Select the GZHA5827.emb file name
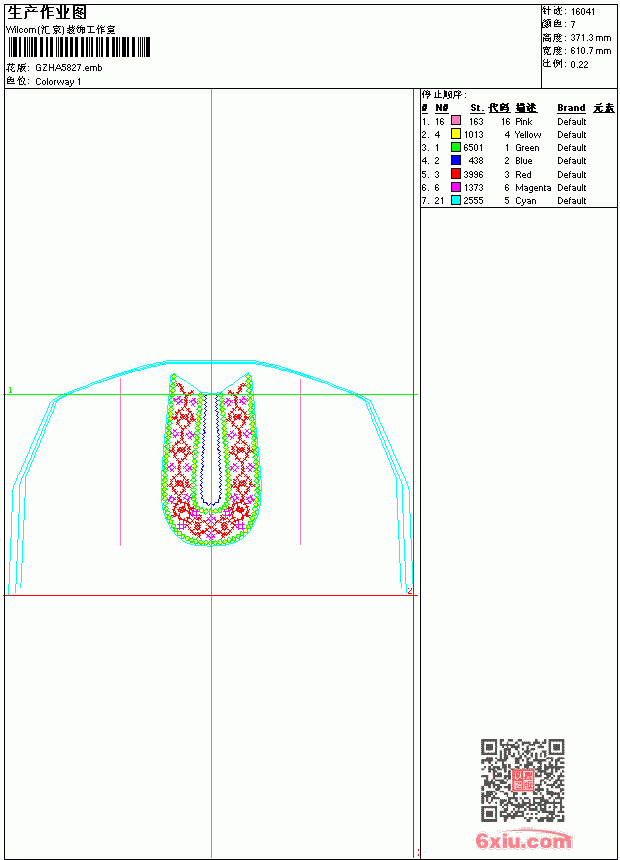This screenshot has width=620, height=860. pyautogui.click(x=69, y=68)
